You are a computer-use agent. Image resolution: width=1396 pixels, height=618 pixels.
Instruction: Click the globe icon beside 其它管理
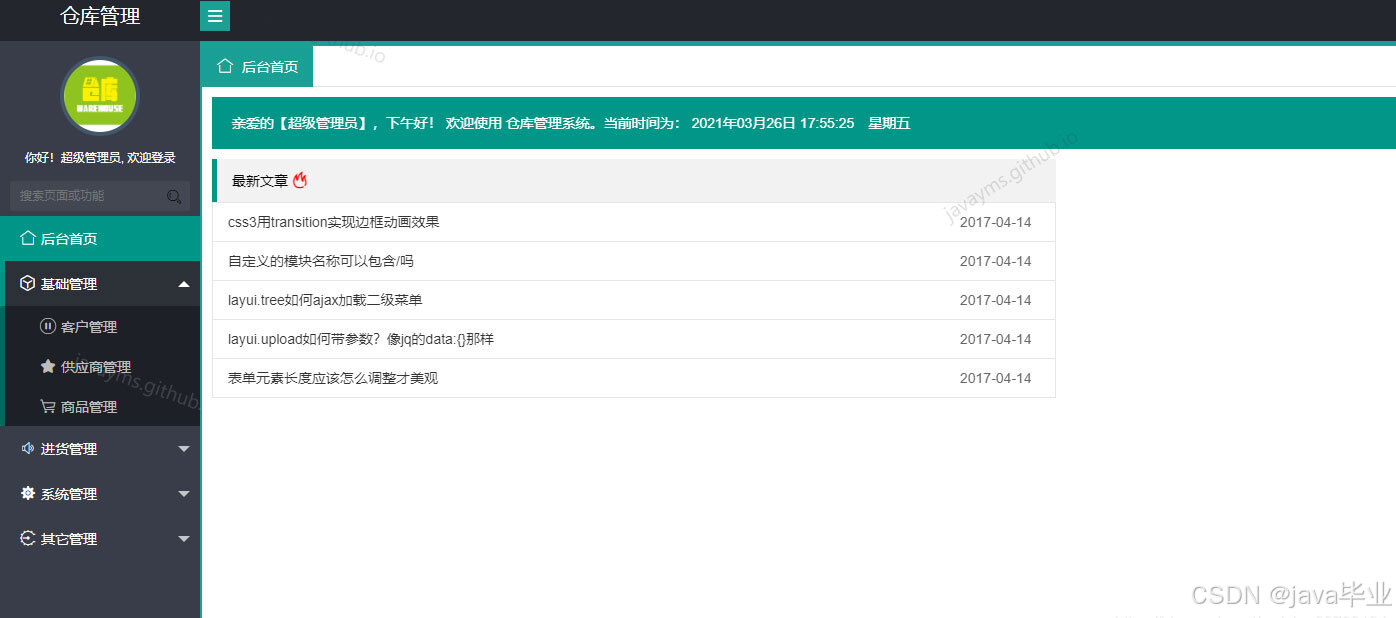pos(27,538)
